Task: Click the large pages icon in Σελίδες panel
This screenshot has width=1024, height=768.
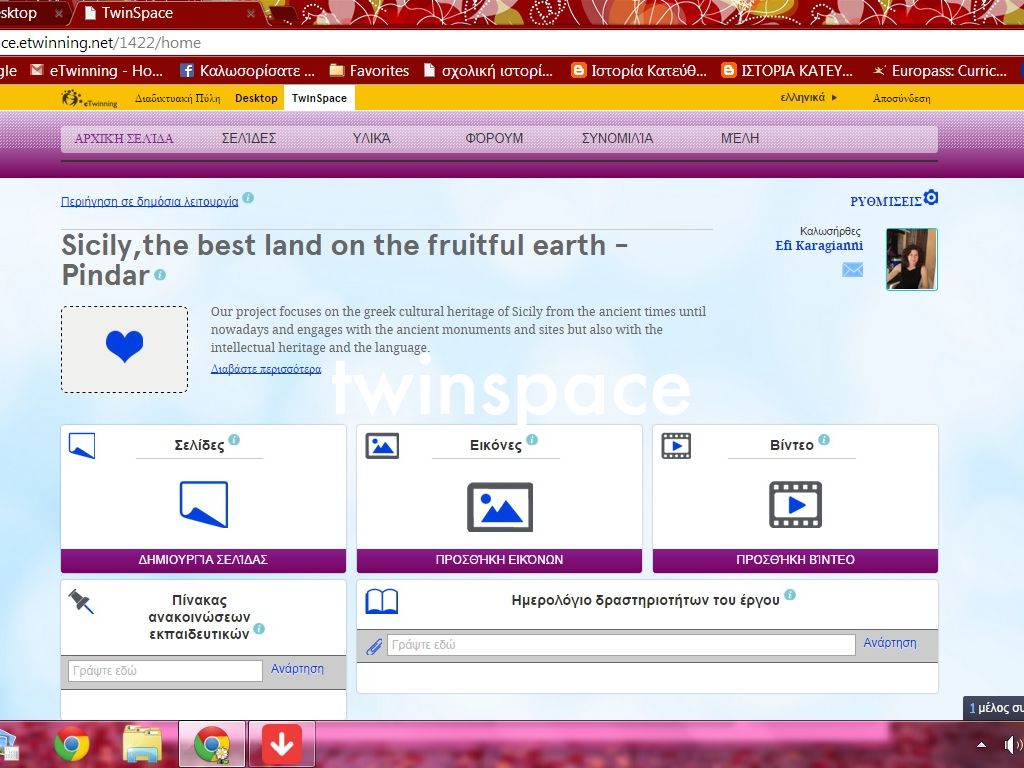Action: pyautogui.click(x=203, y=504)
